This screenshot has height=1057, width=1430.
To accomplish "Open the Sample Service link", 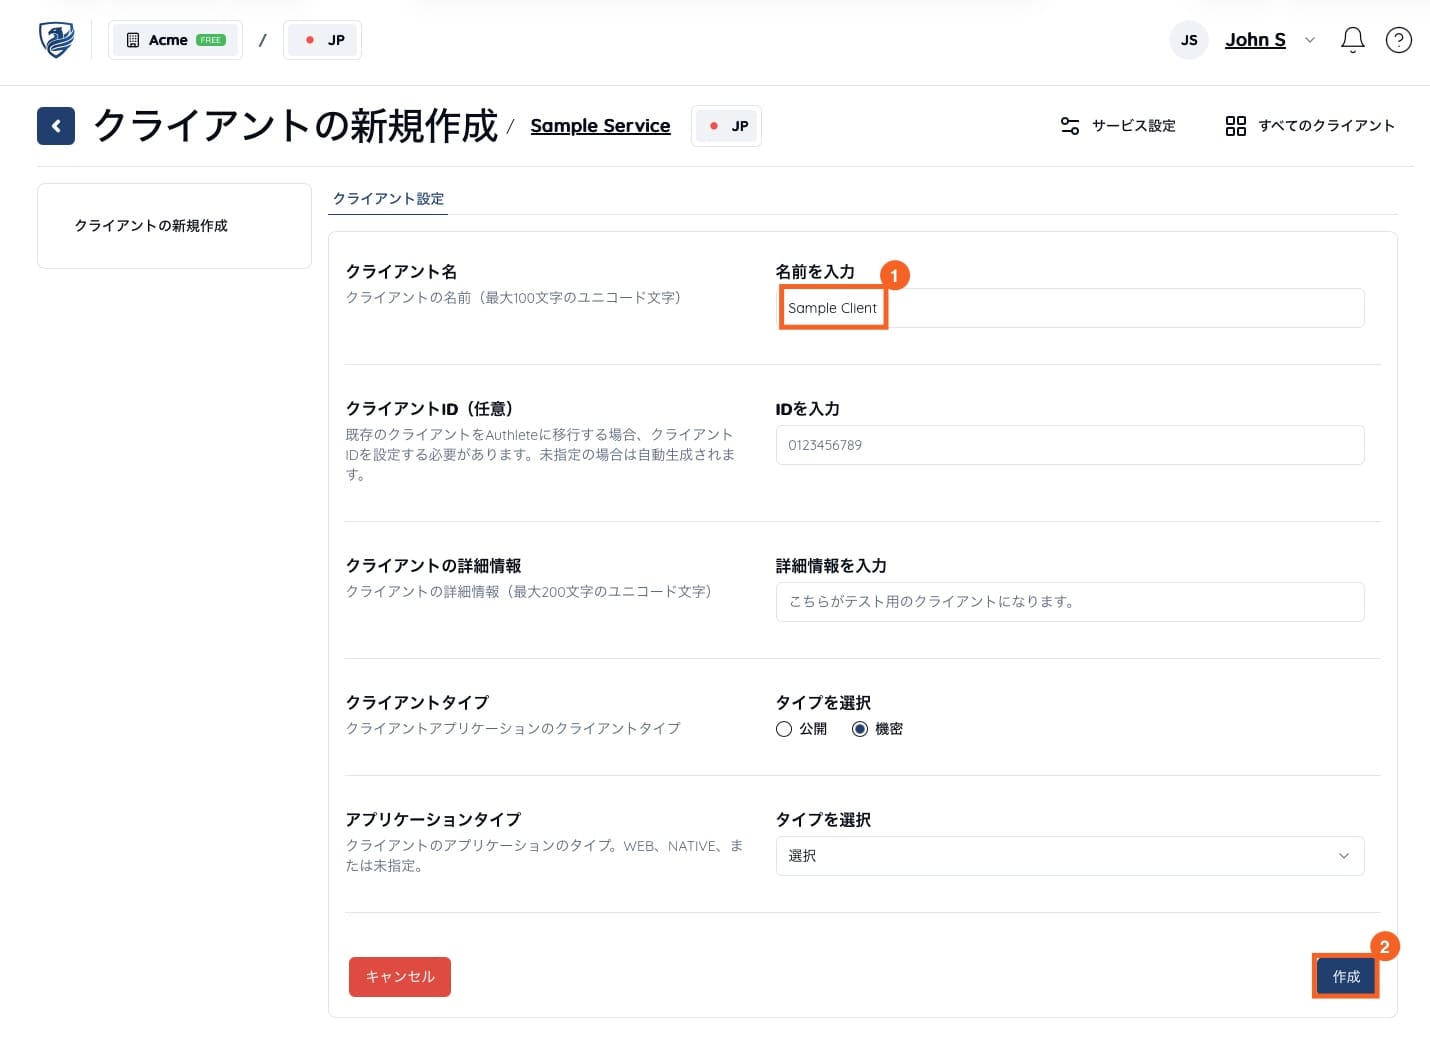I will [x=600, y=126].
